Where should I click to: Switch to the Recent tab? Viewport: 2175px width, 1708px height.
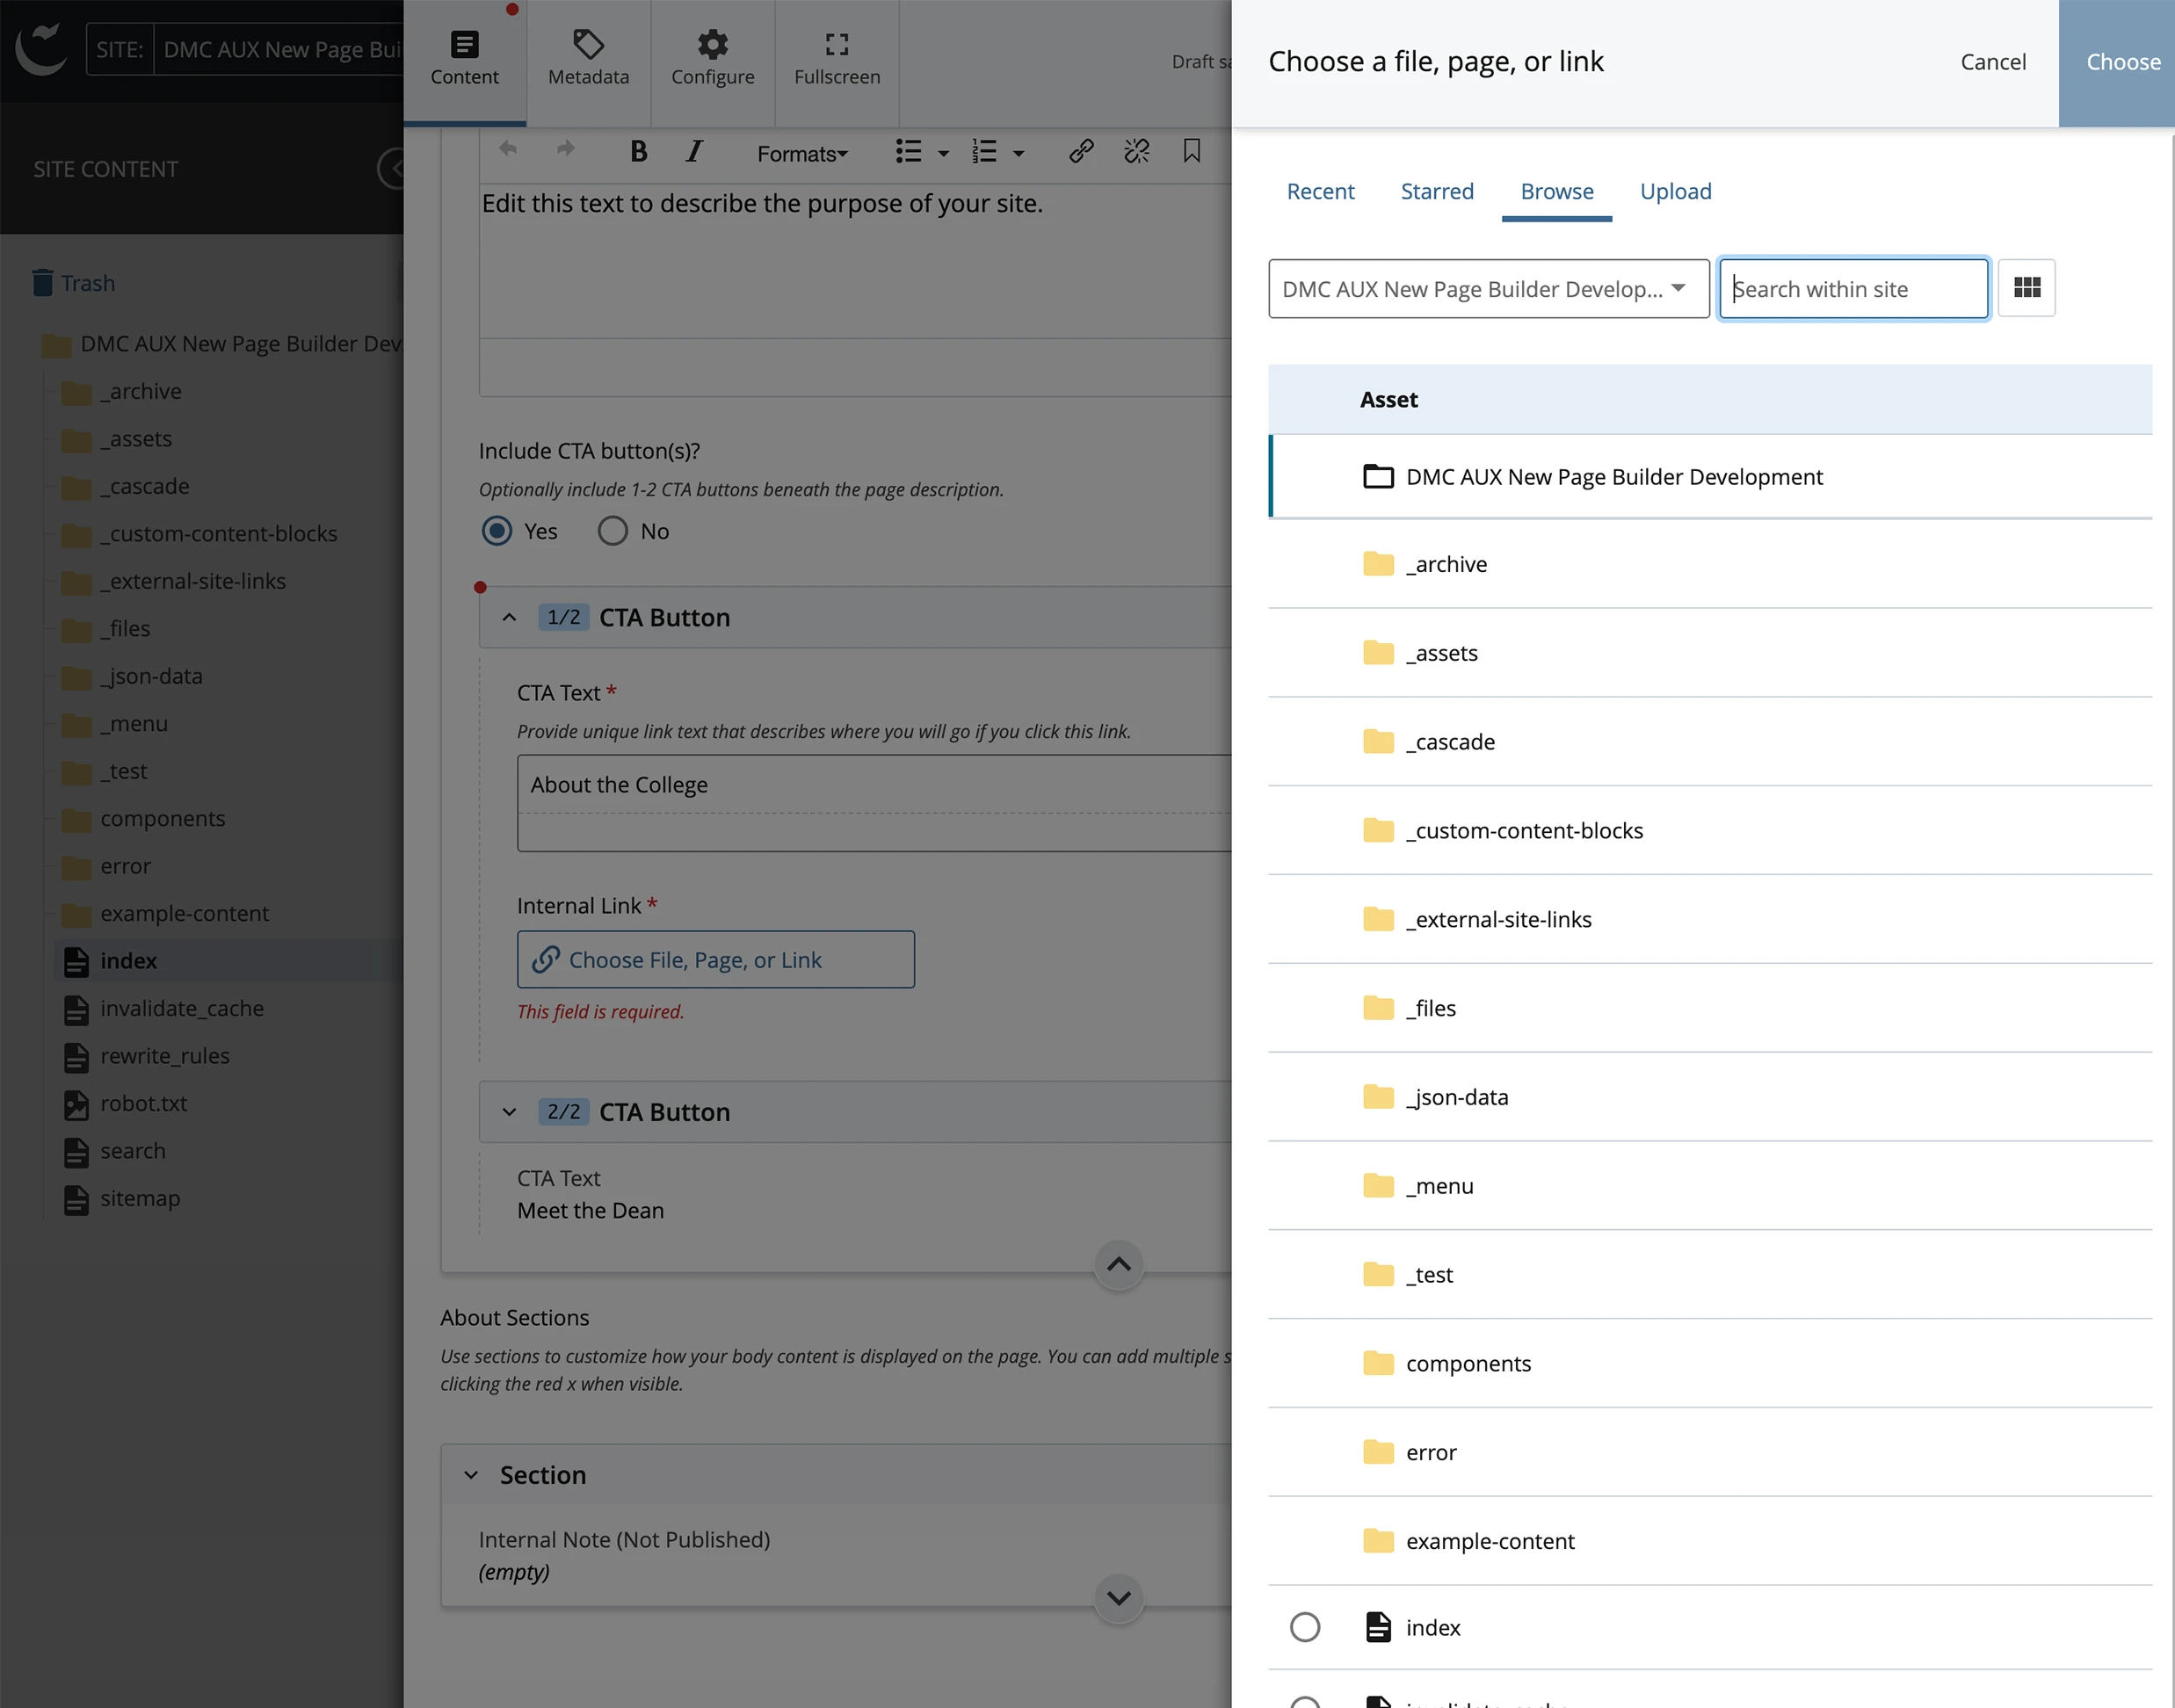point(1320,191)
